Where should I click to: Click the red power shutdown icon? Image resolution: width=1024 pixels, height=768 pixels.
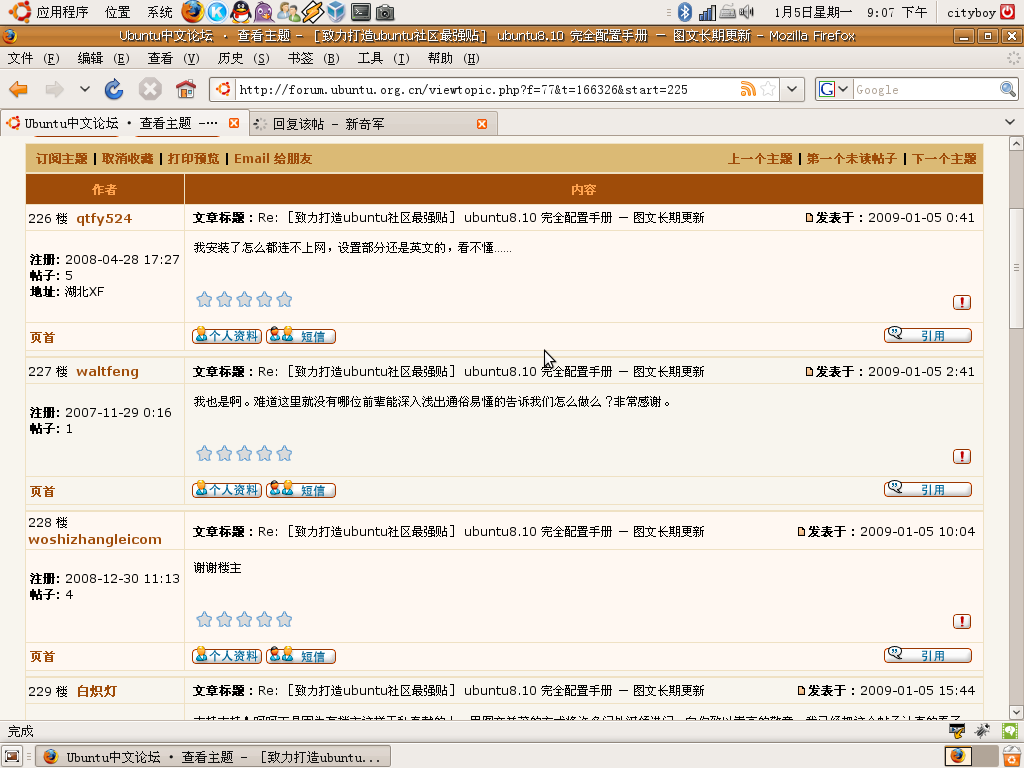point(1008,12)
